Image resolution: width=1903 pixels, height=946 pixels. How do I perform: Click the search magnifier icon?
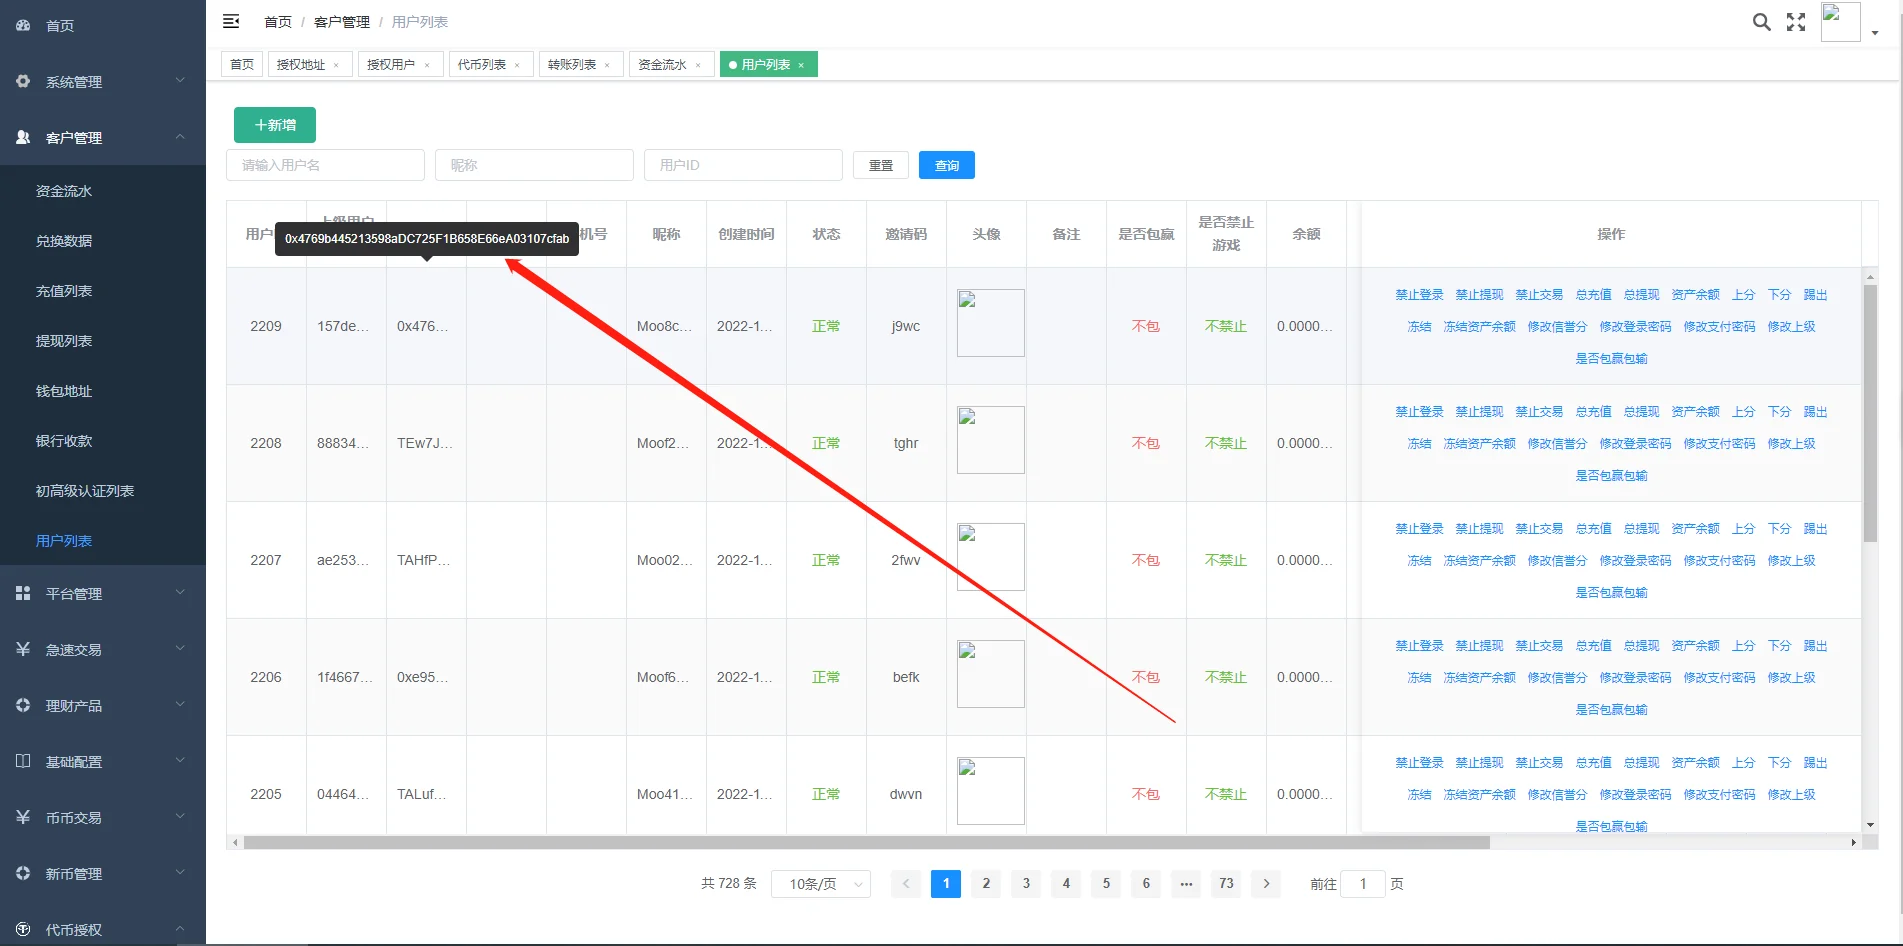tap(1761, 22)
